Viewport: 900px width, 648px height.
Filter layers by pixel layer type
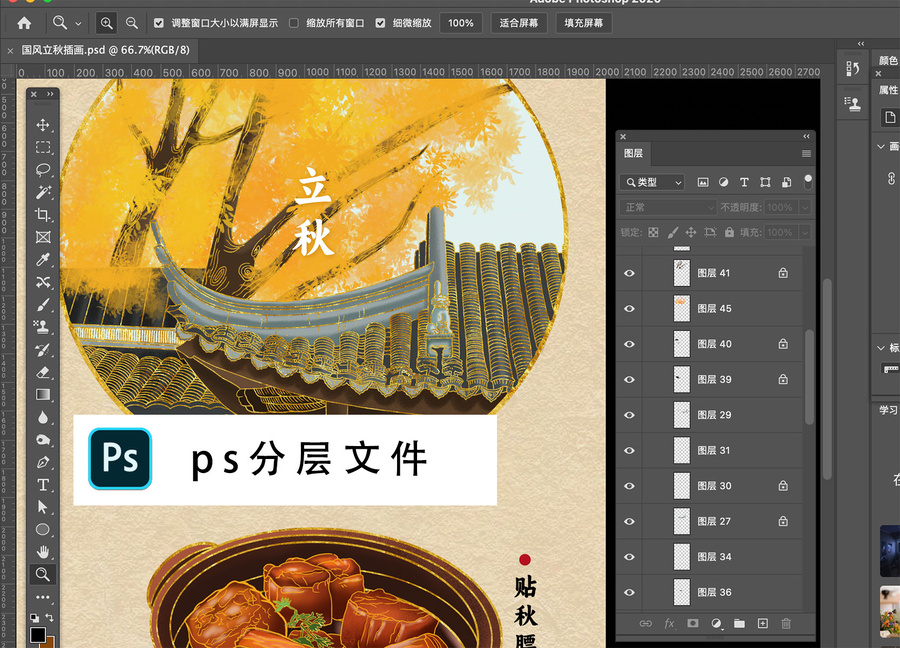tap(703, 183)
